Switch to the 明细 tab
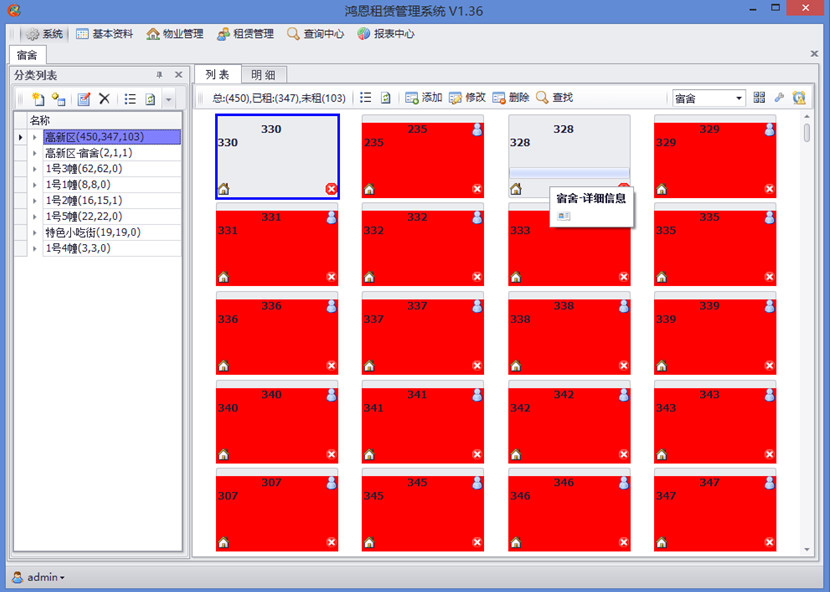Image resolution: width=830 pixels, height=592 pixels. tap(264, 75)
